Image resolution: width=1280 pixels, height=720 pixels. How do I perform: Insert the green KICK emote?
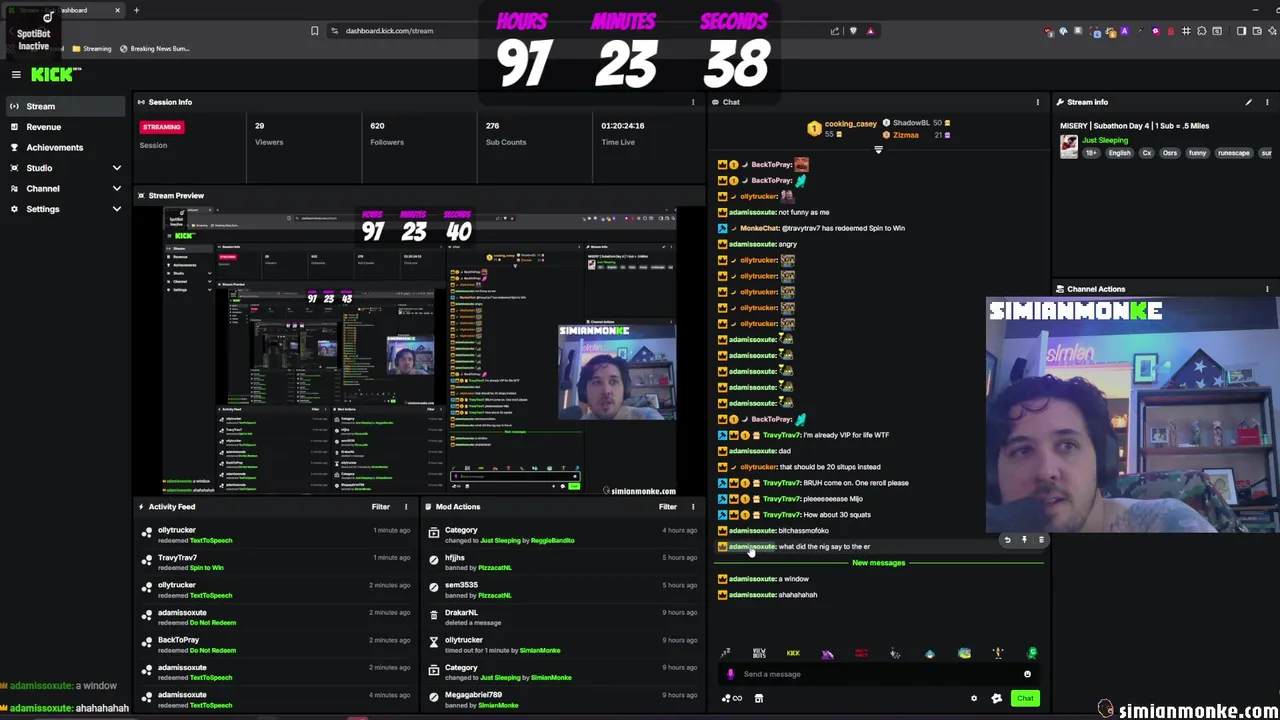(793, 654)
